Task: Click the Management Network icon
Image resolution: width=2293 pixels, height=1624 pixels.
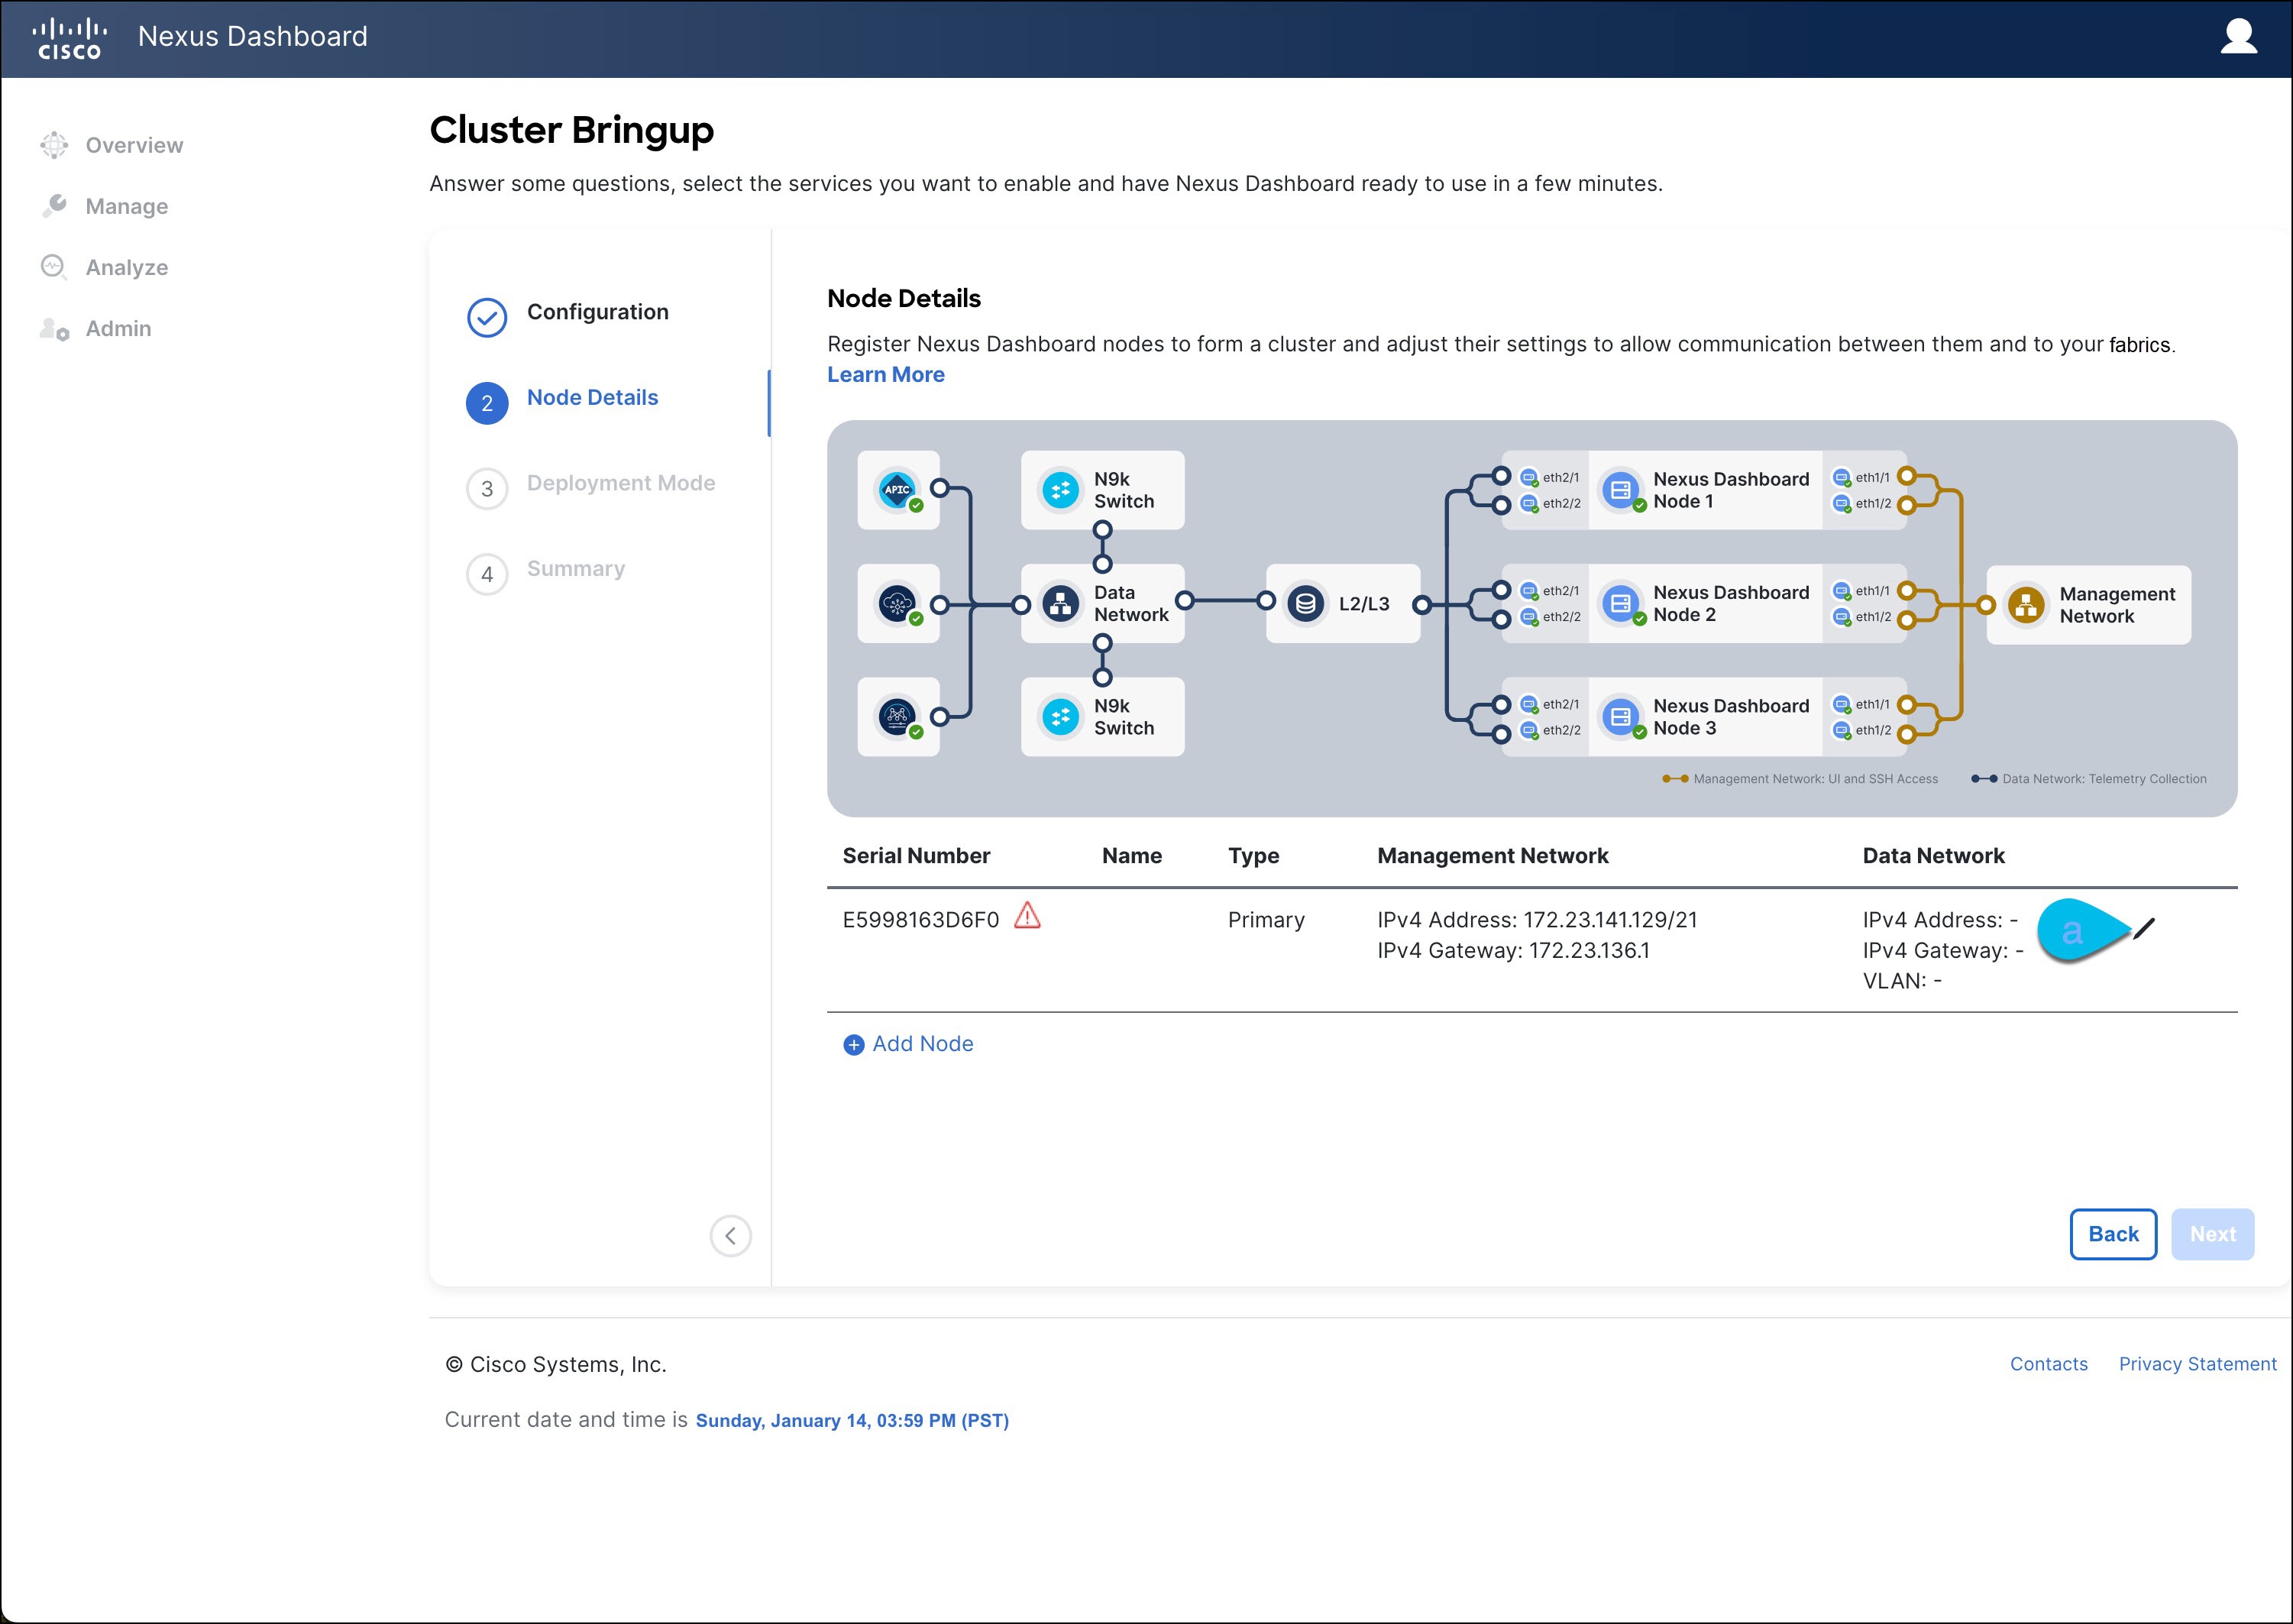Action: click(2026, 605)
